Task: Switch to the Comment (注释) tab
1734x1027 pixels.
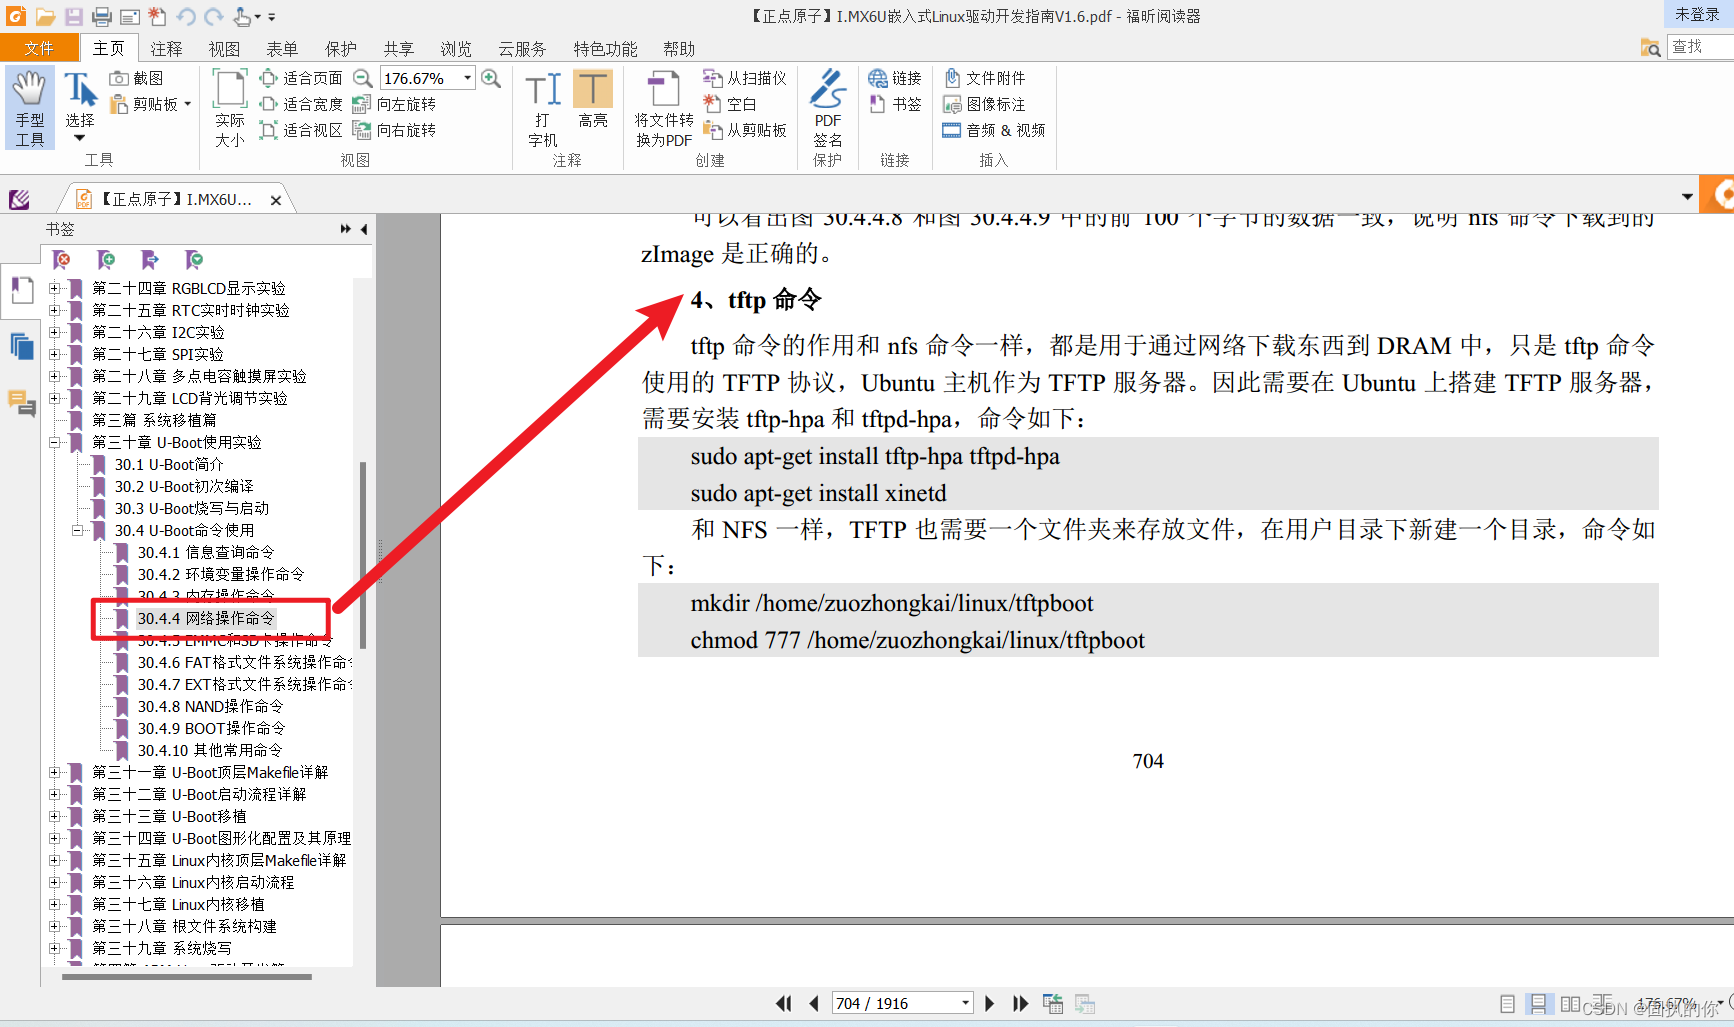Action: point(166,48)
